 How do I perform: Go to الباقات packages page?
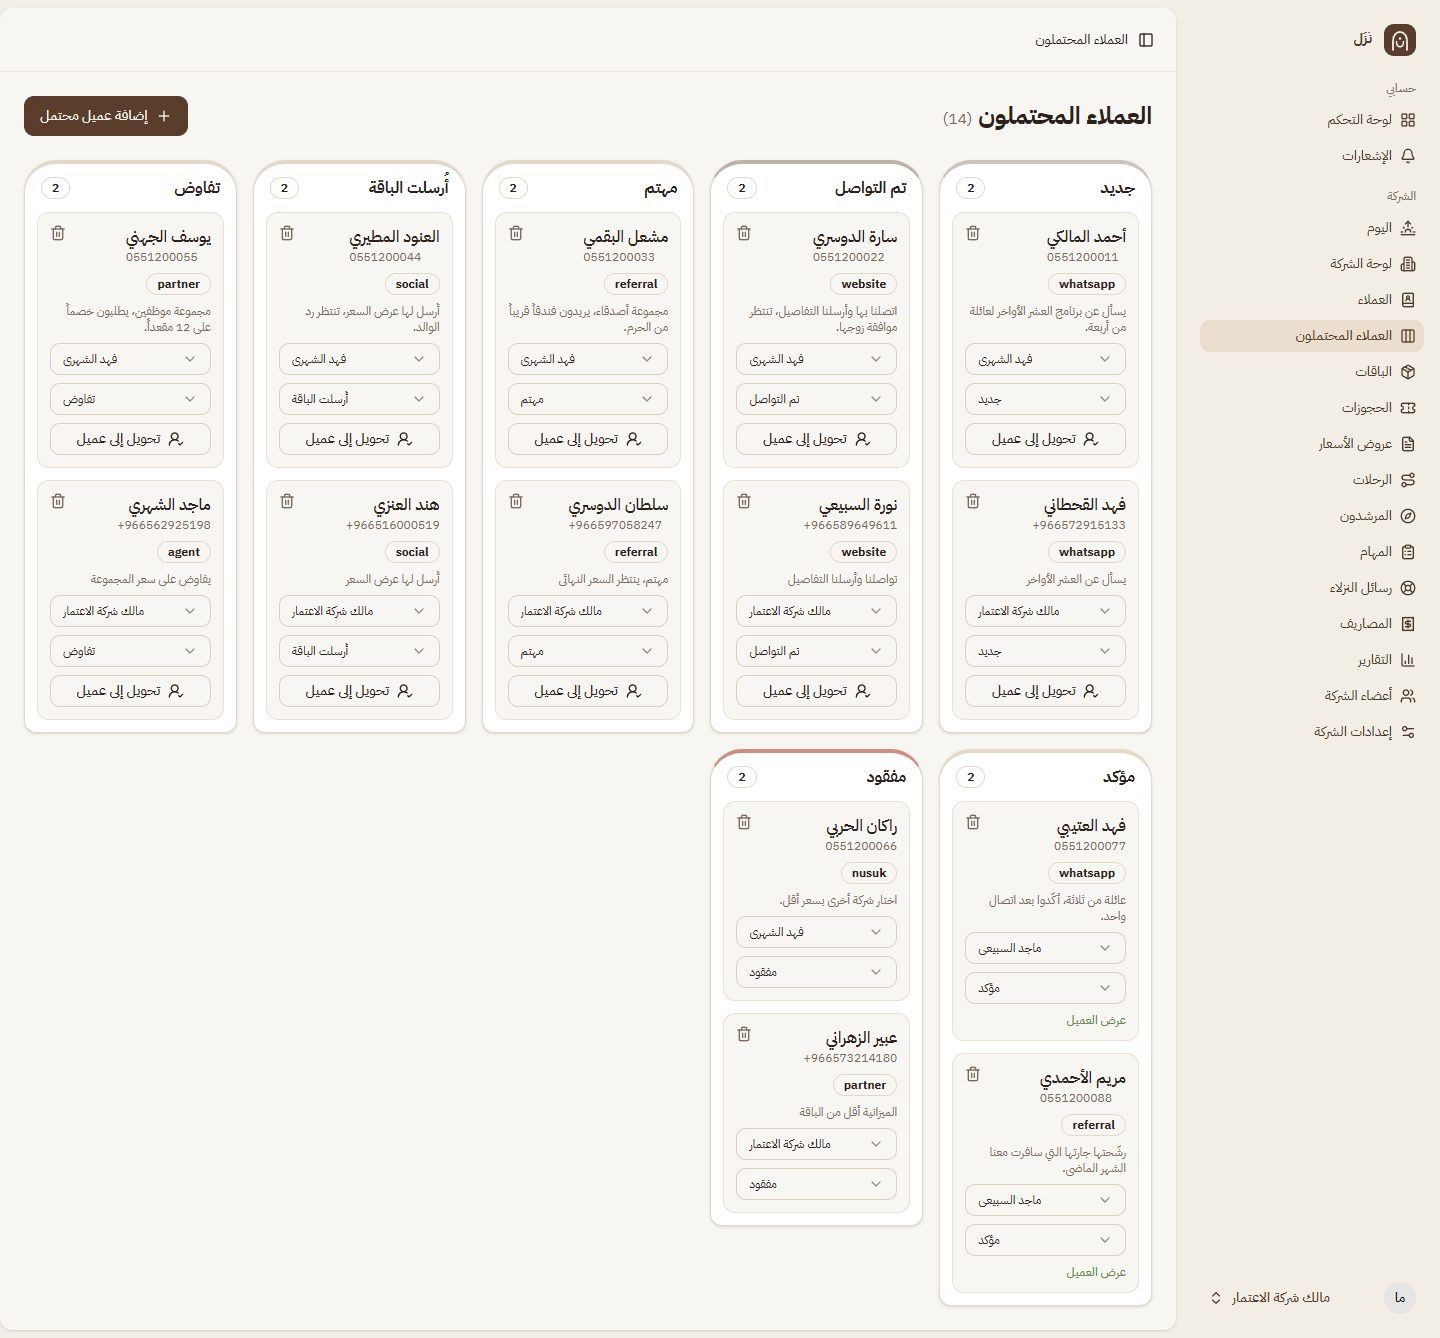coord(1312,372)
